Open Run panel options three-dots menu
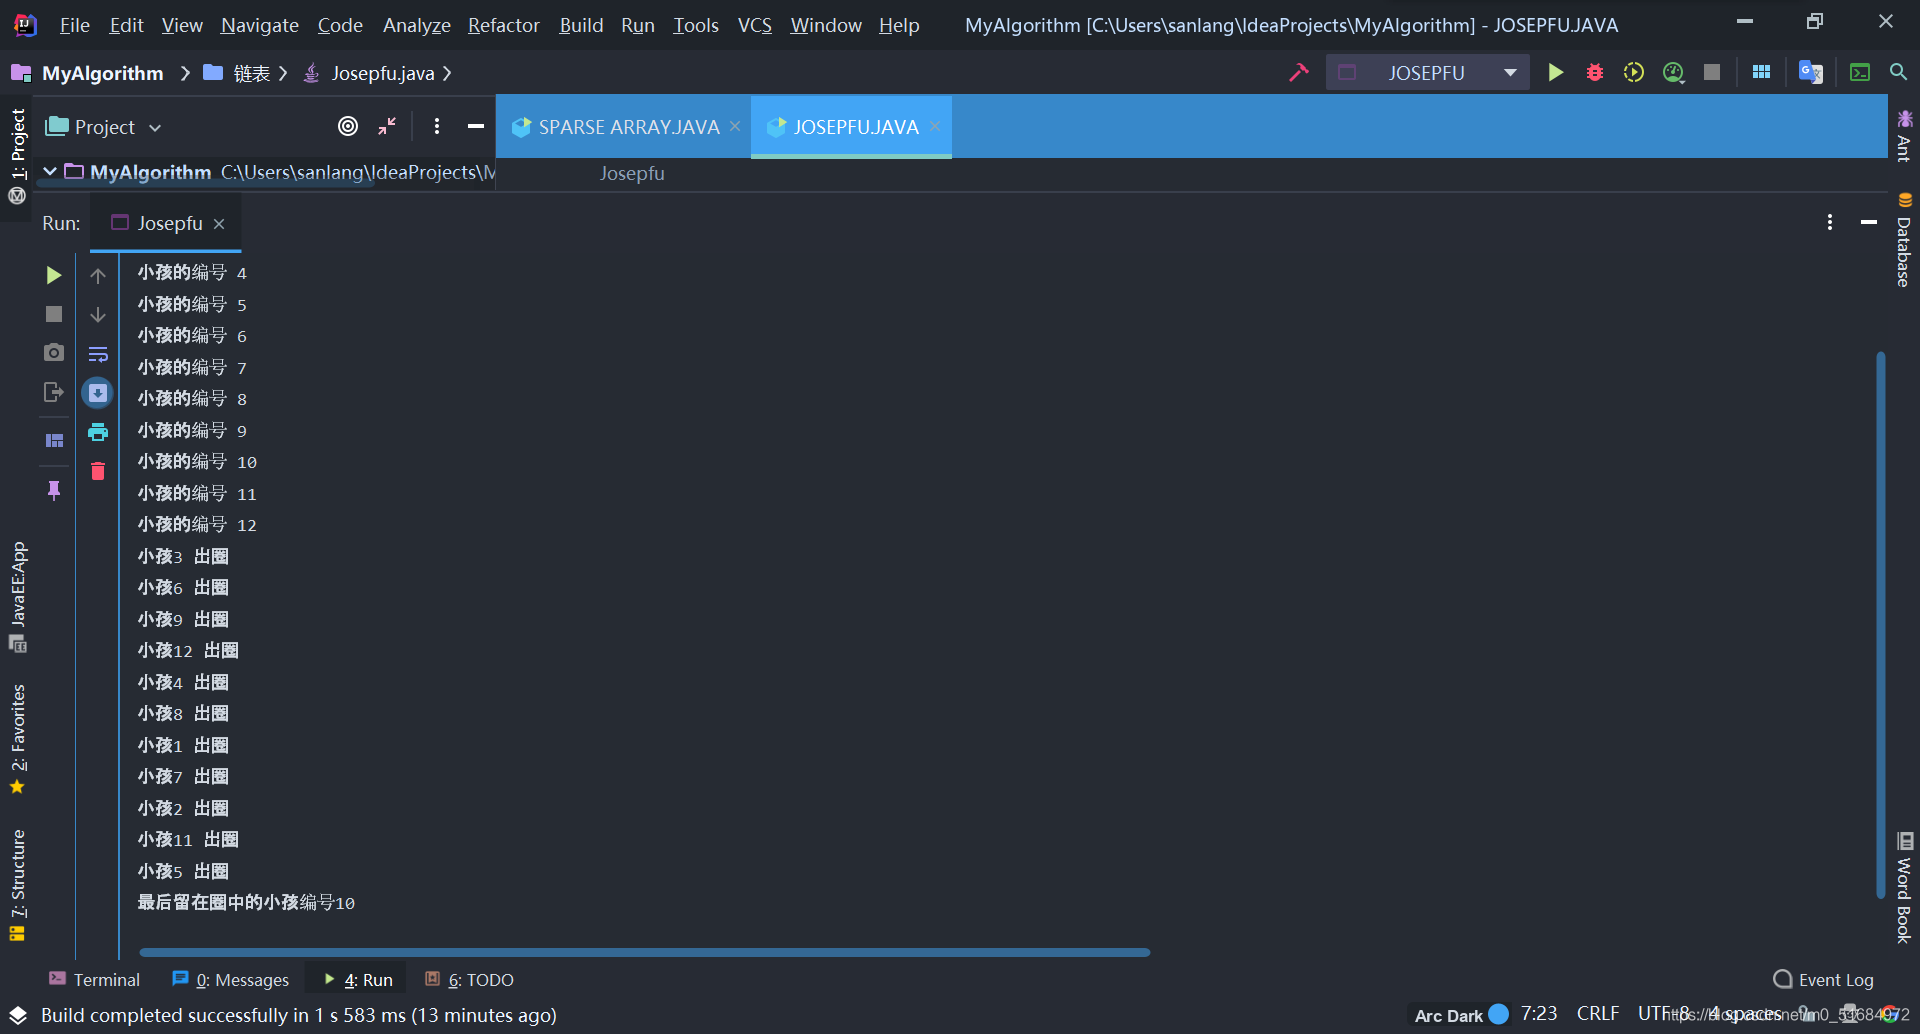The width and height of the screenshot is (1920, 1034). 1830,222
